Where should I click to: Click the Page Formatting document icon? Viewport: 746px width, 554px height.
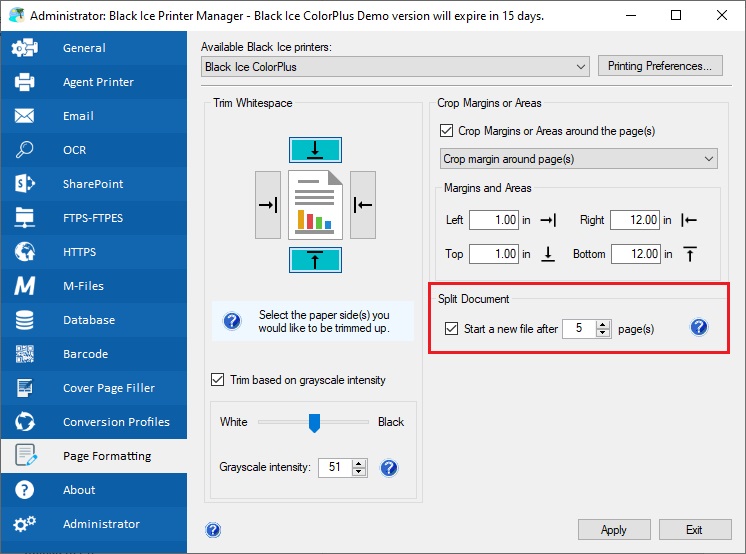[x=26, y=455]
